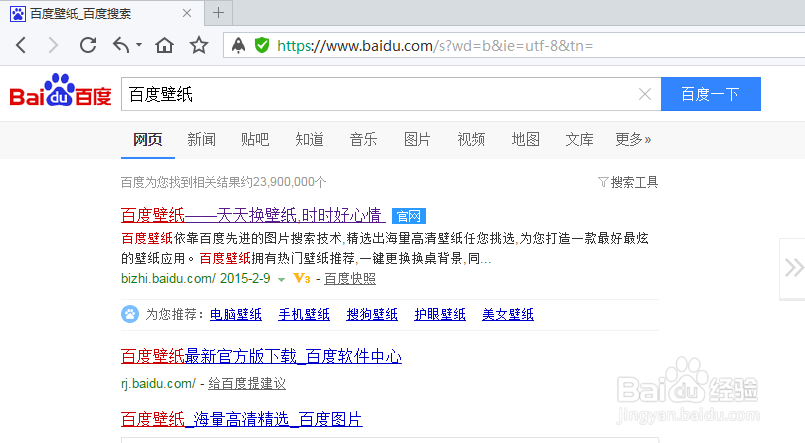Click the Baidu logo
The image size is (805, 443).
pyautogui.click(x=61, y=90)
